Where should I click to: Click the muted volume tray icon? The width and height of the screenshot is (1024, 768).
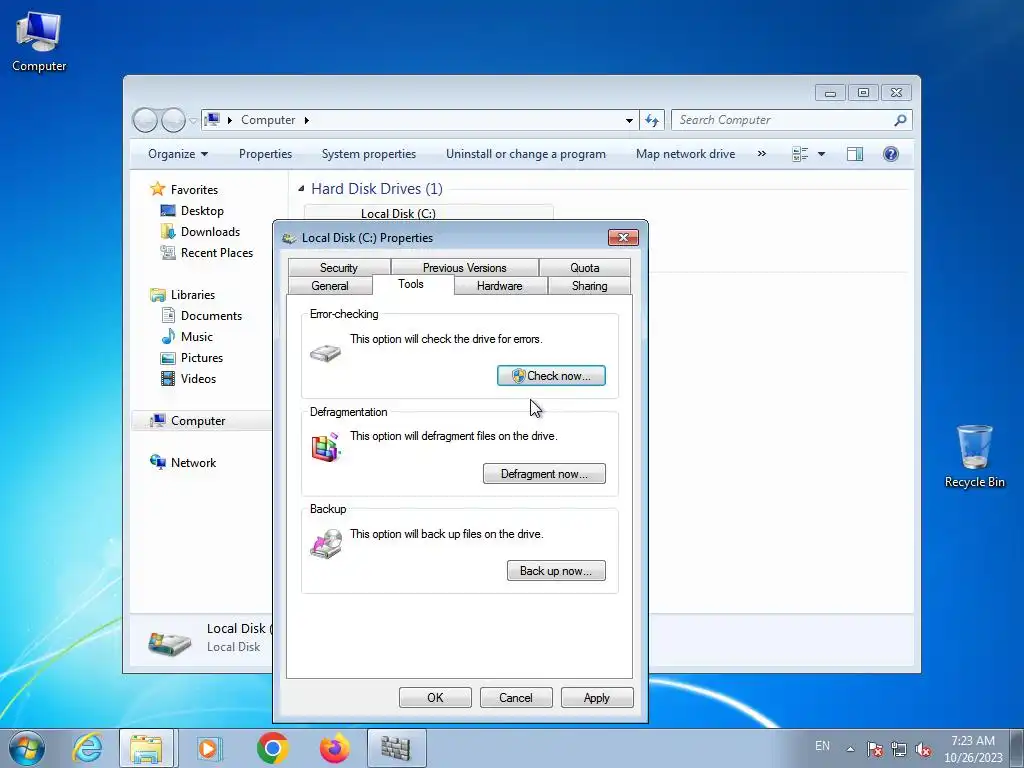pos(923,749)
